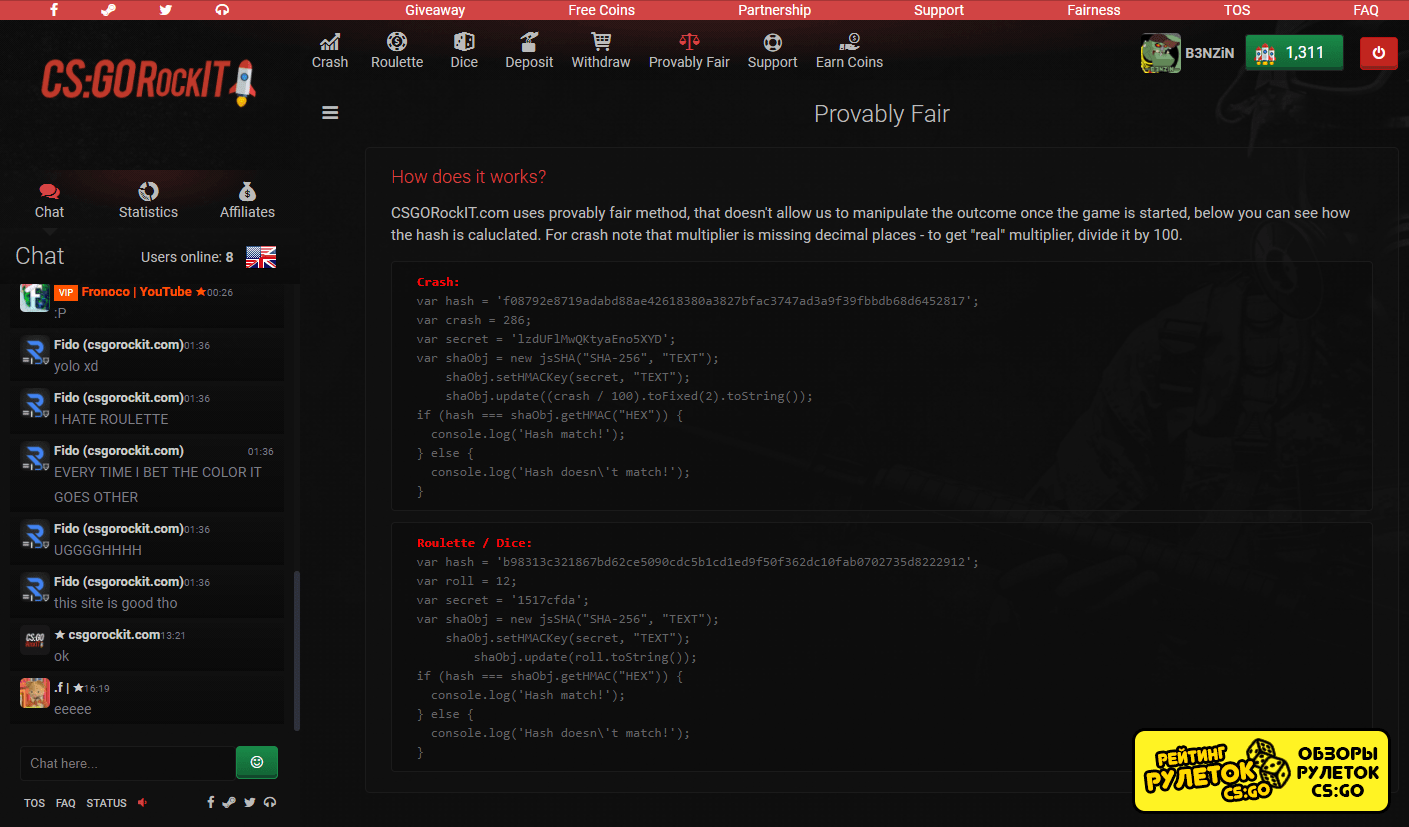
Task: Toggle sidebar with hamburger menu
Action: 330,113
